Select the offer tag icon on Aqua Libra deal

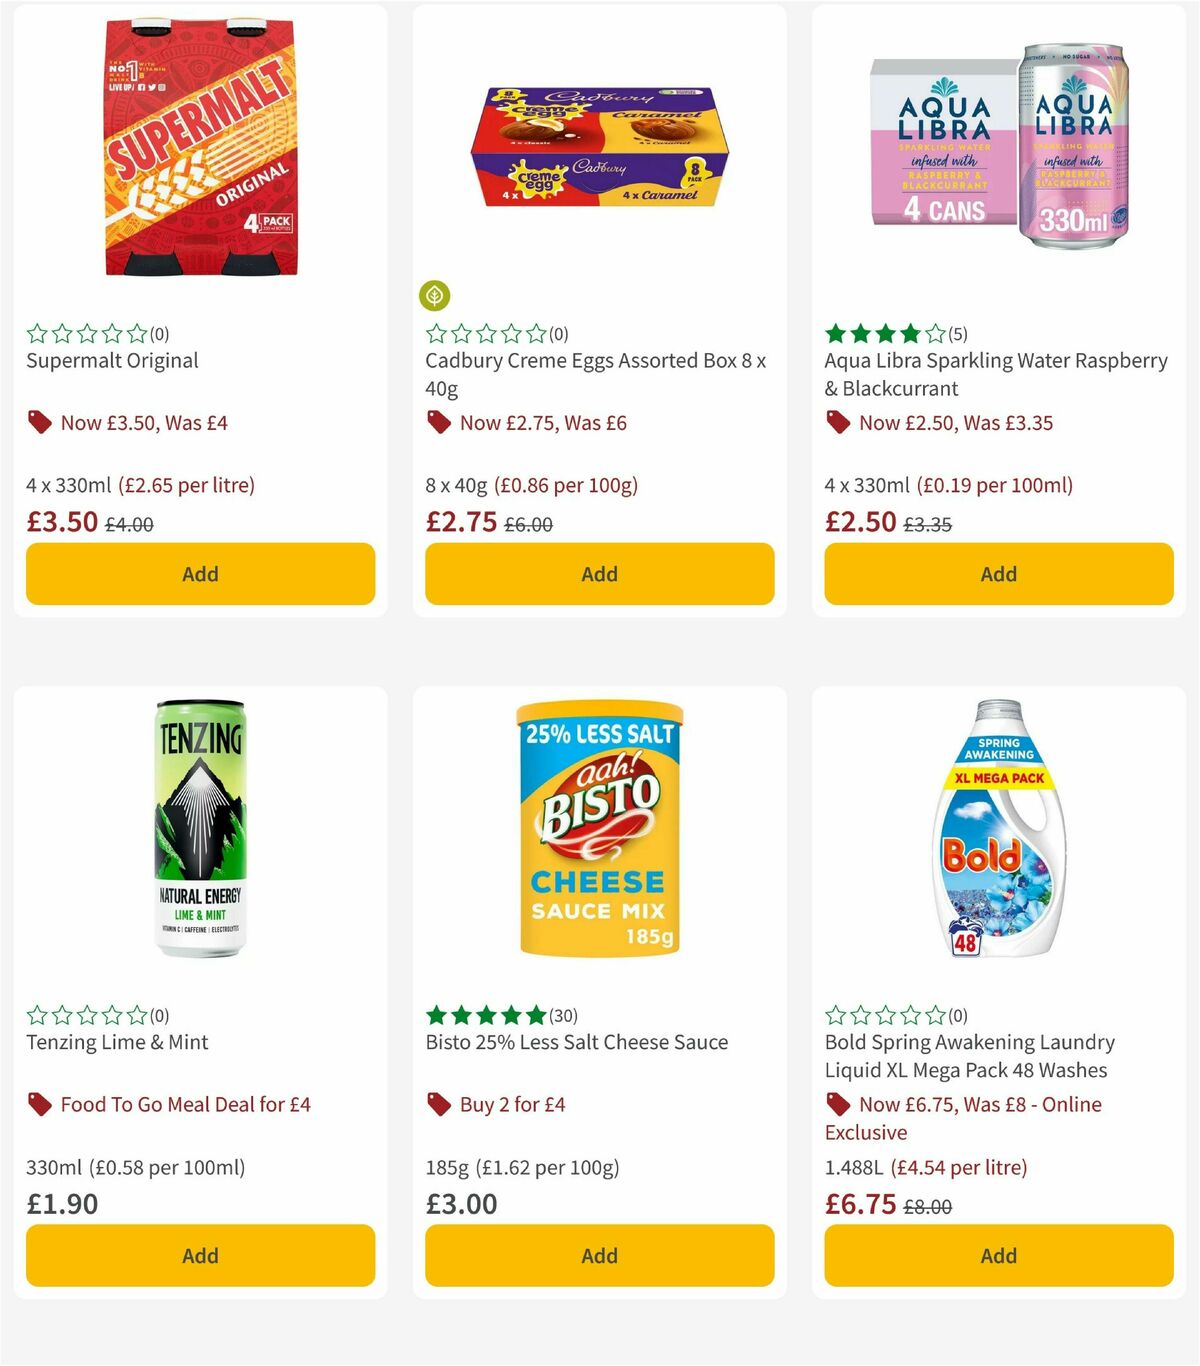pyautogui.click(x=838, y=422)
